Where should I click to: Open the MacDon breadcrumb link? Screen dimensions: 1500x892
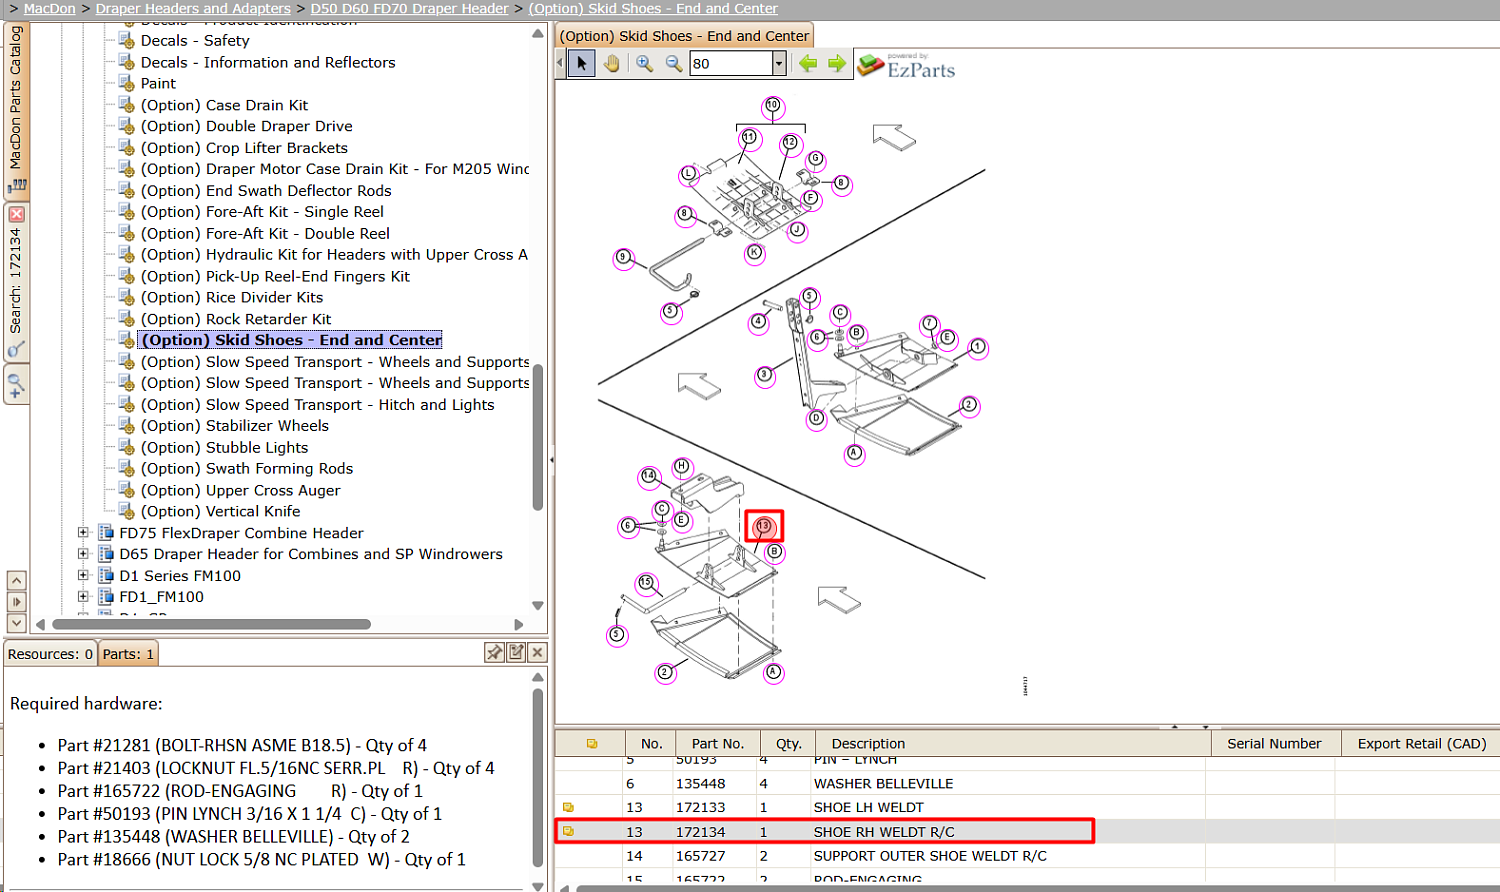[50, 8]
